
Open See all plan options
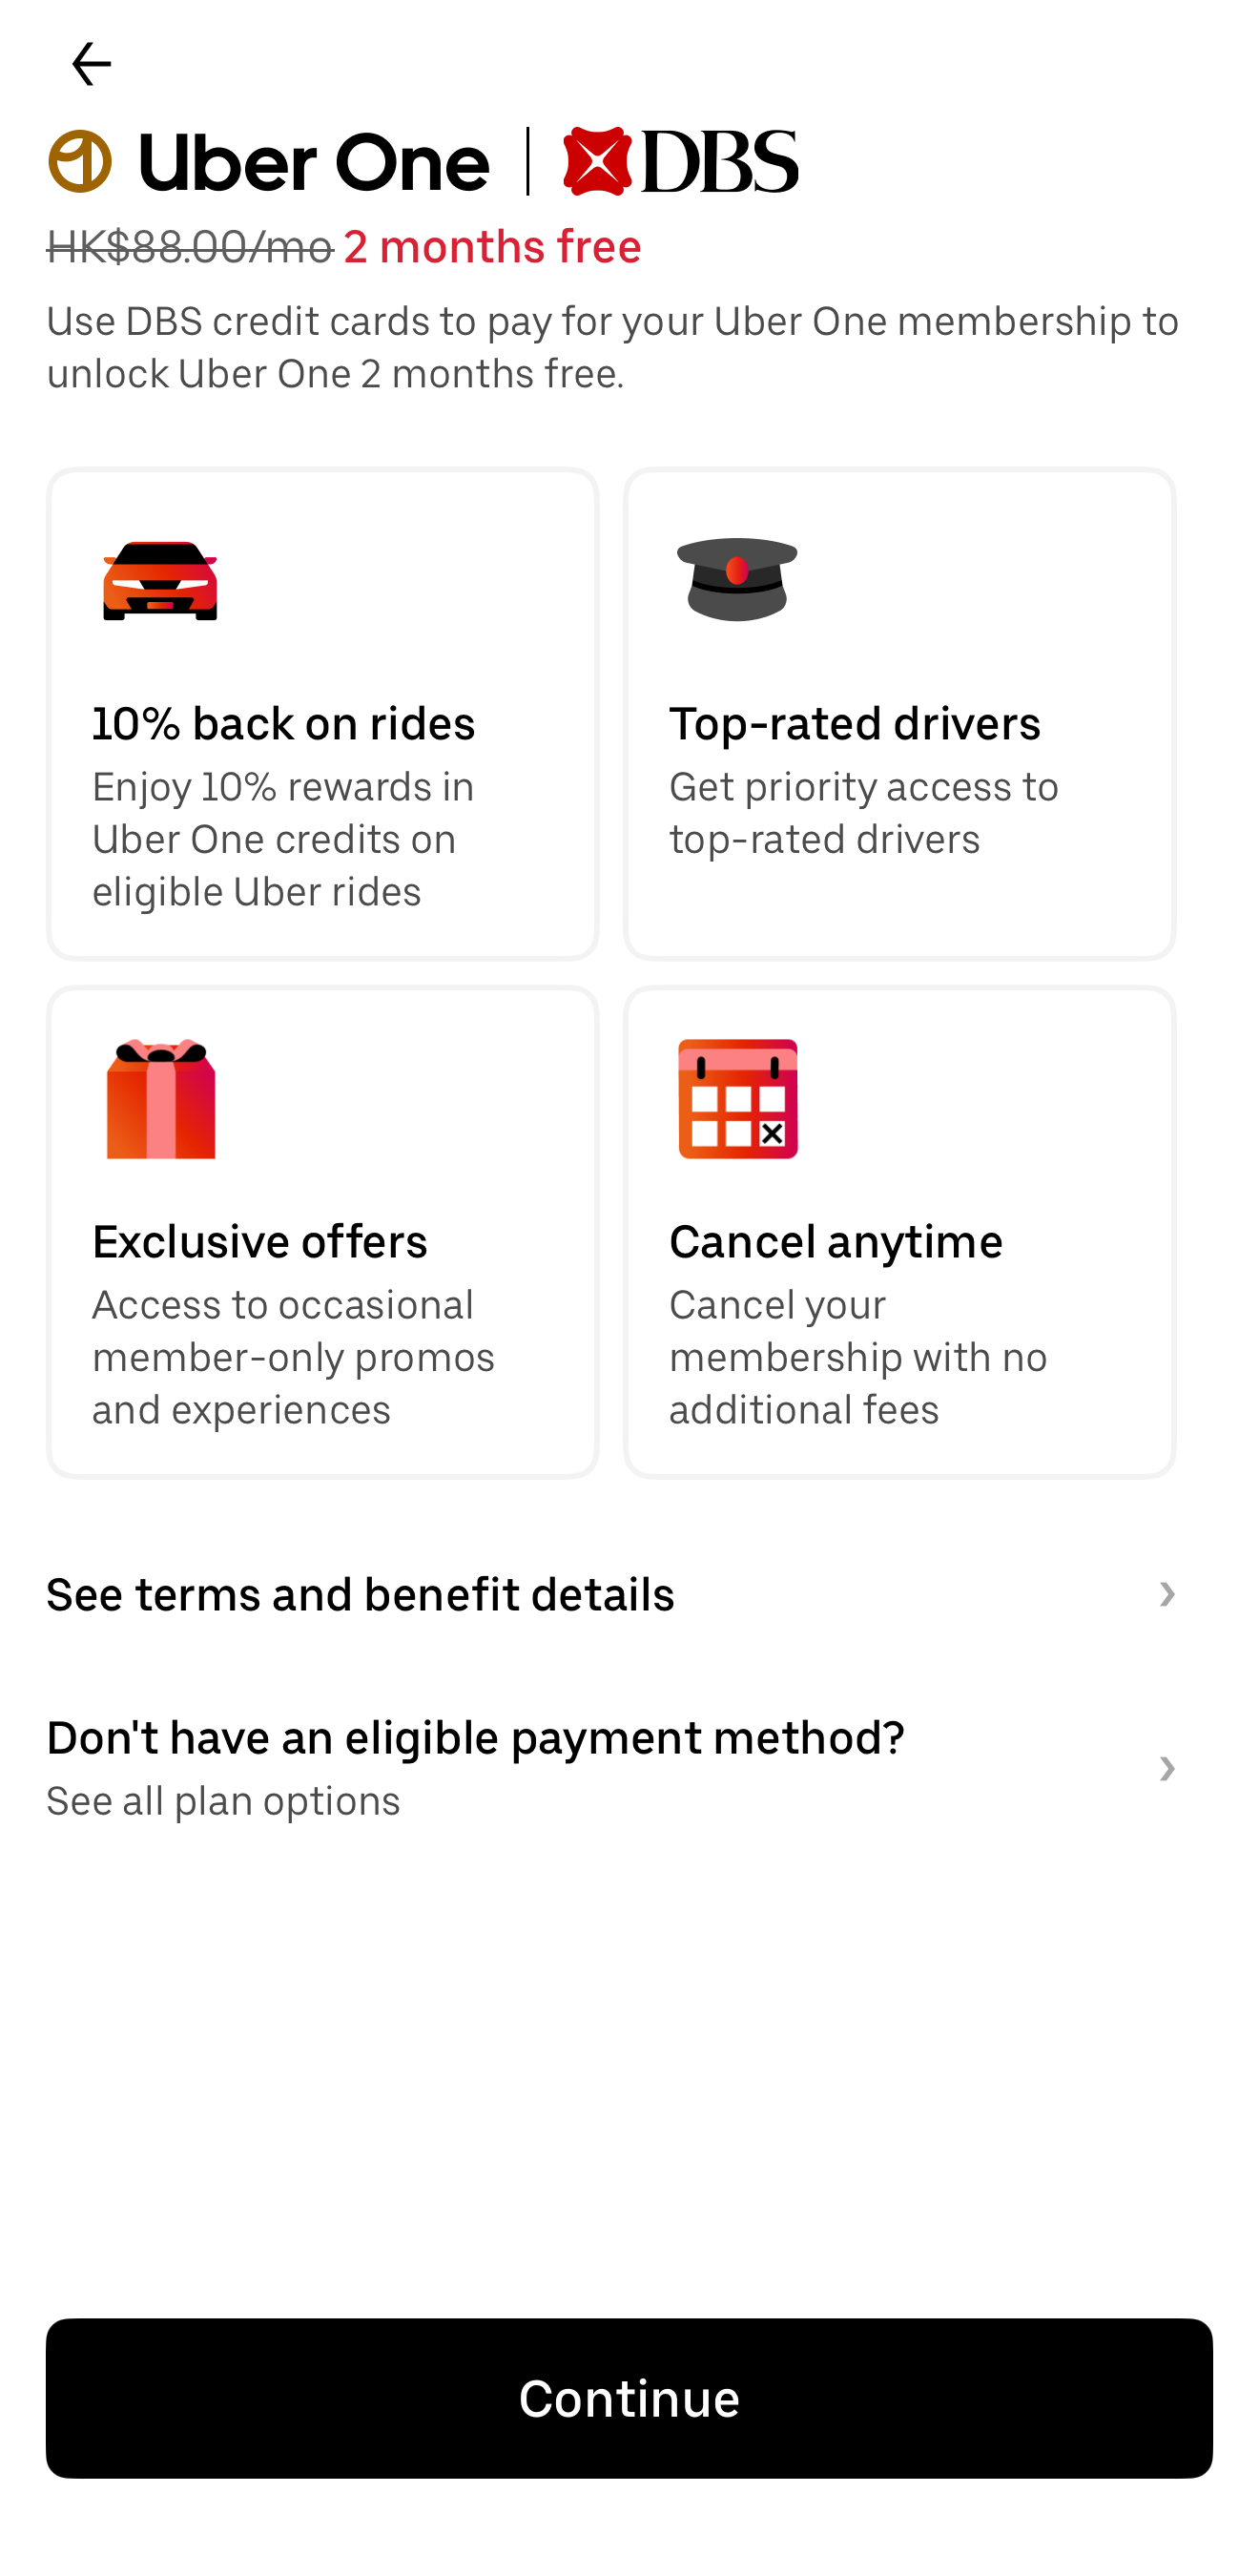click(x=224, y=1801)
